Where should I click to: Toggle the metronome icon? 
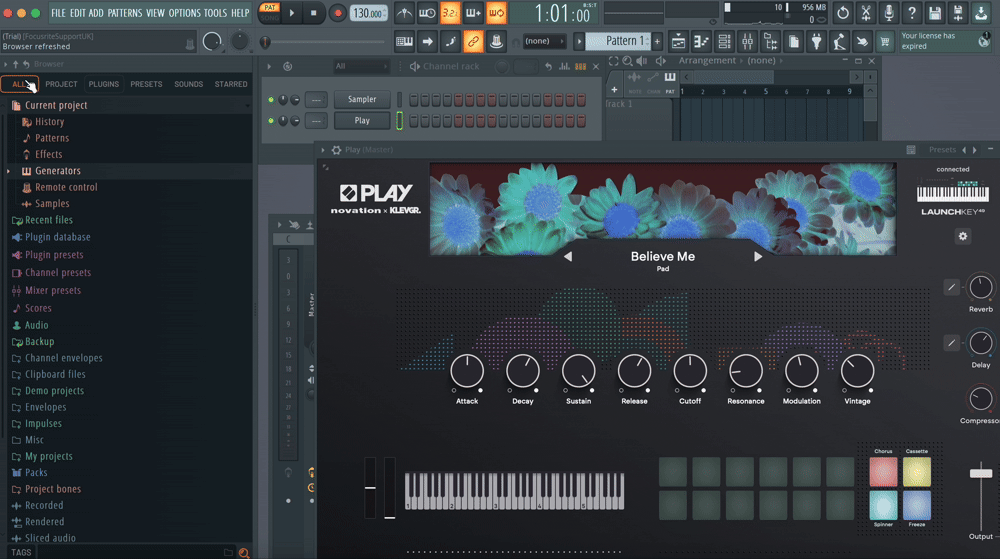[x=404, y=13]
